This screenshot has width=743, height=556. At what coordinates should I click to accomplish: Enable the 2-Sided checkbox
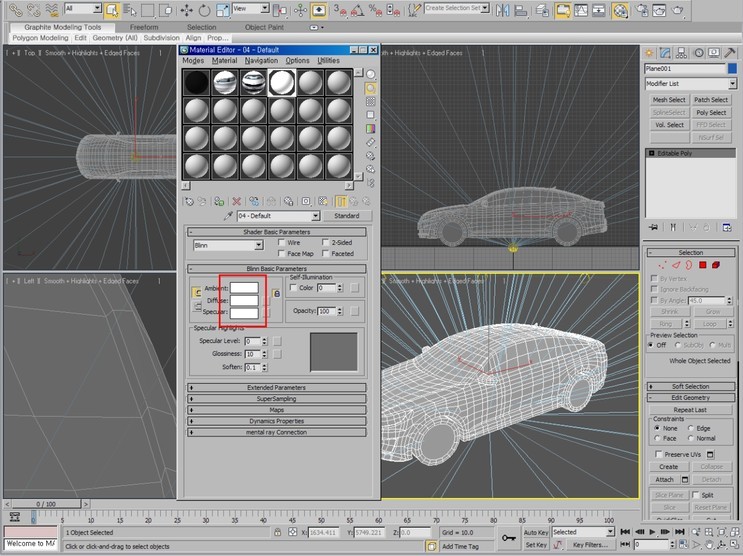(x=326, y=242)
